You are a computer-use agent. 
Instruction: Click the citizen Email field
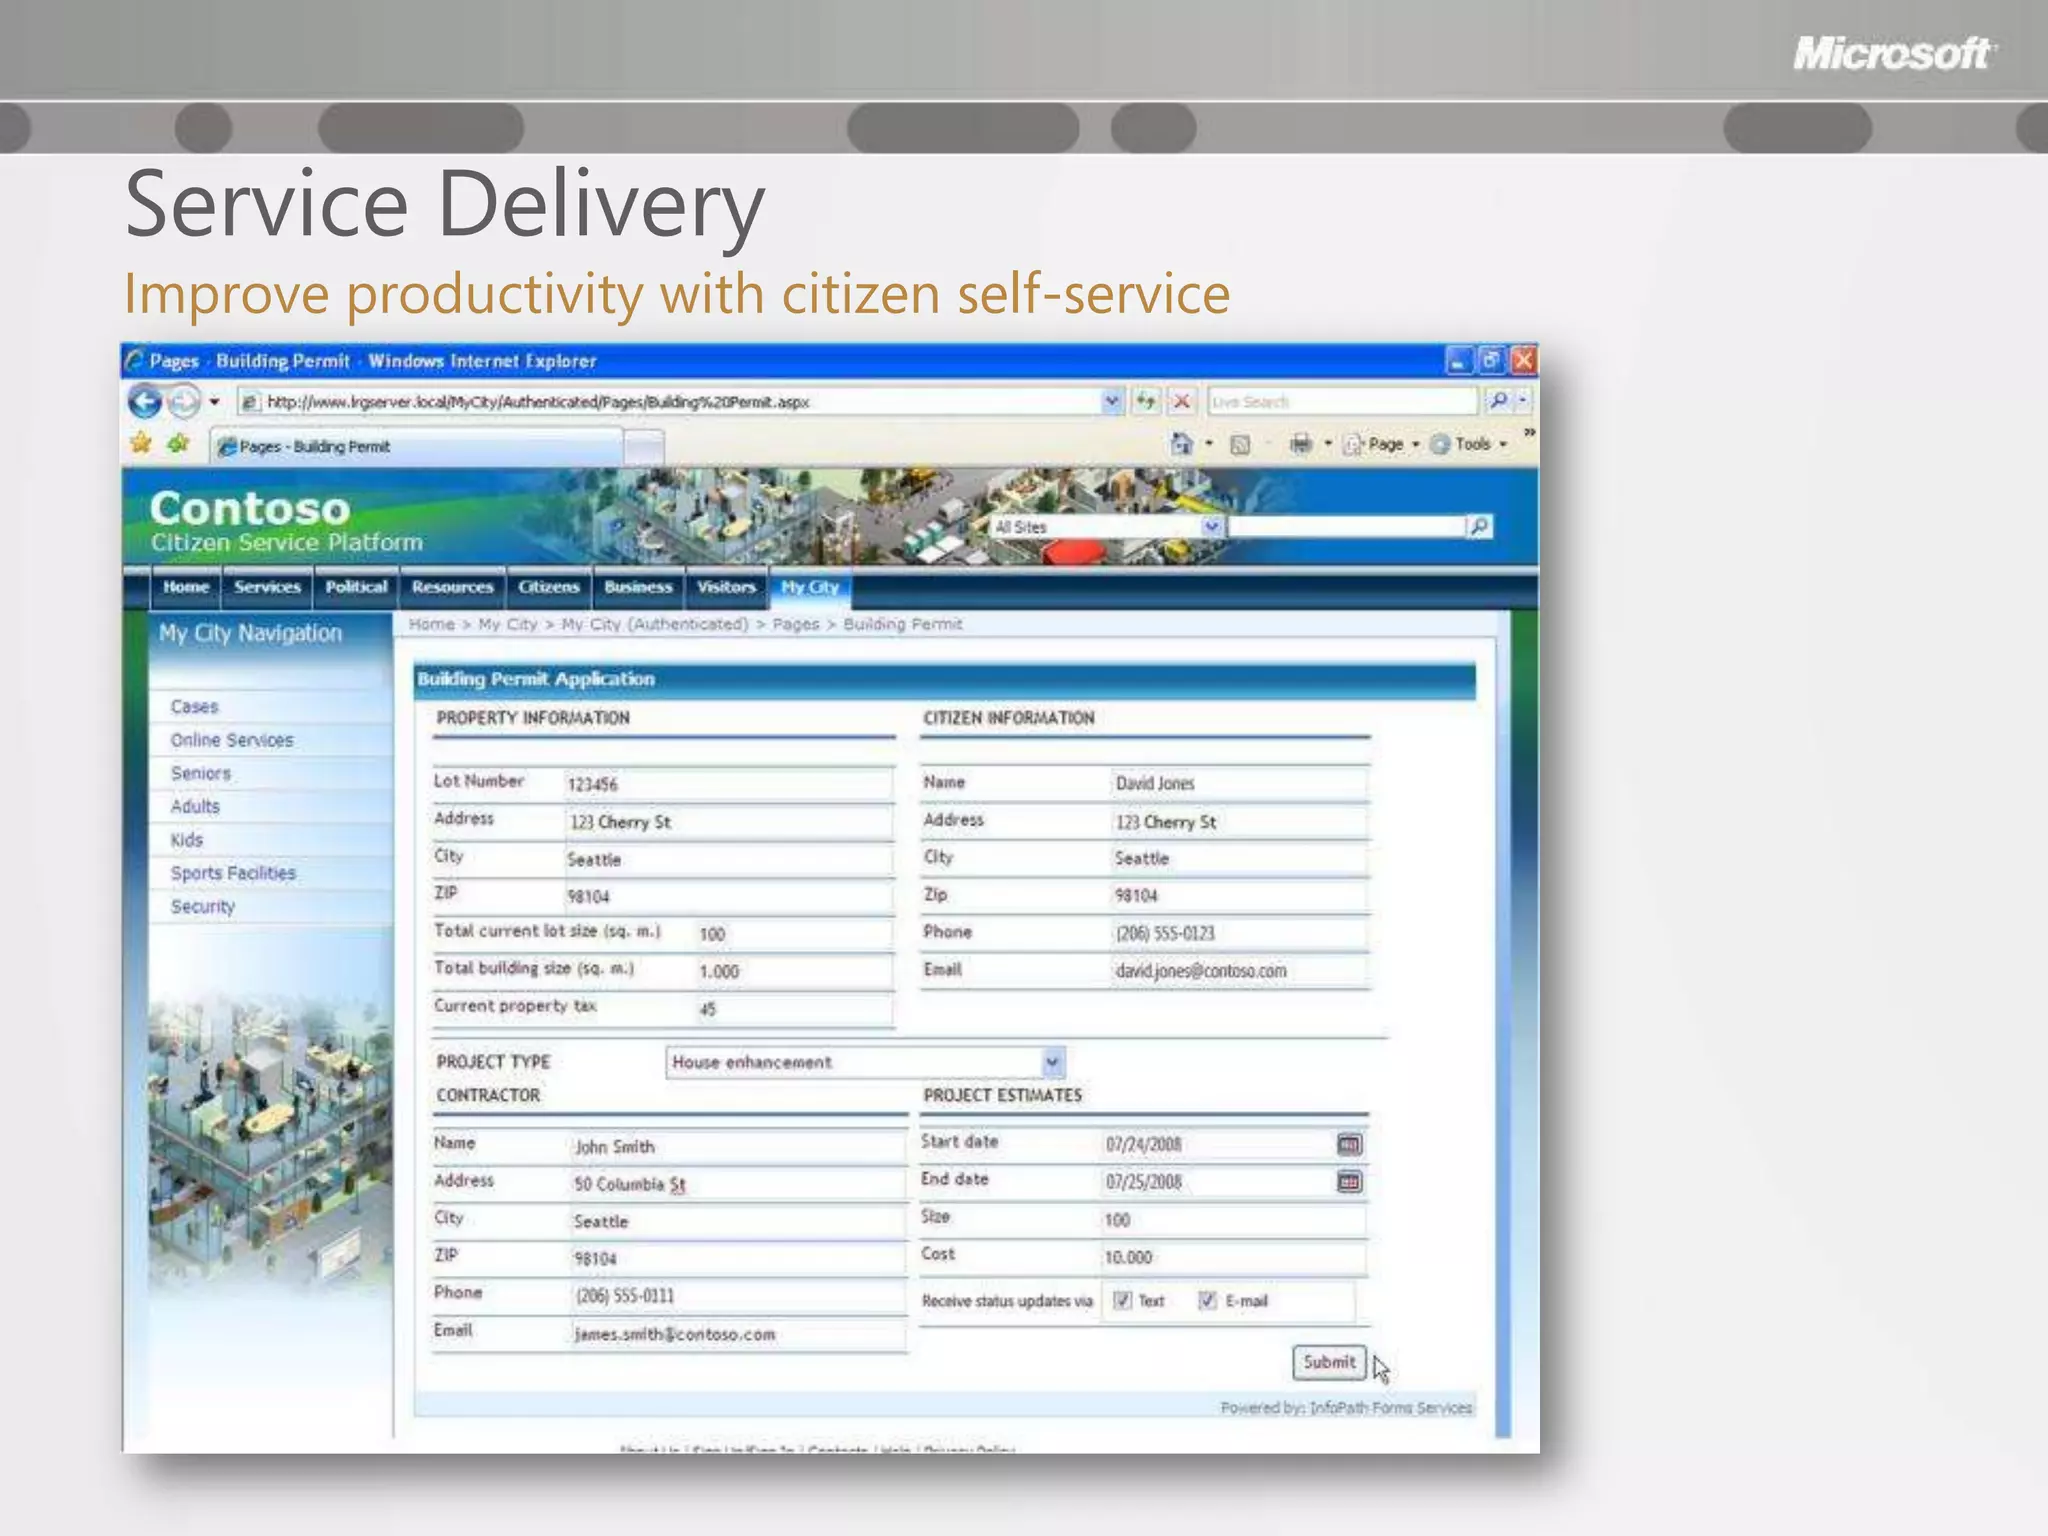(1239, 970)
